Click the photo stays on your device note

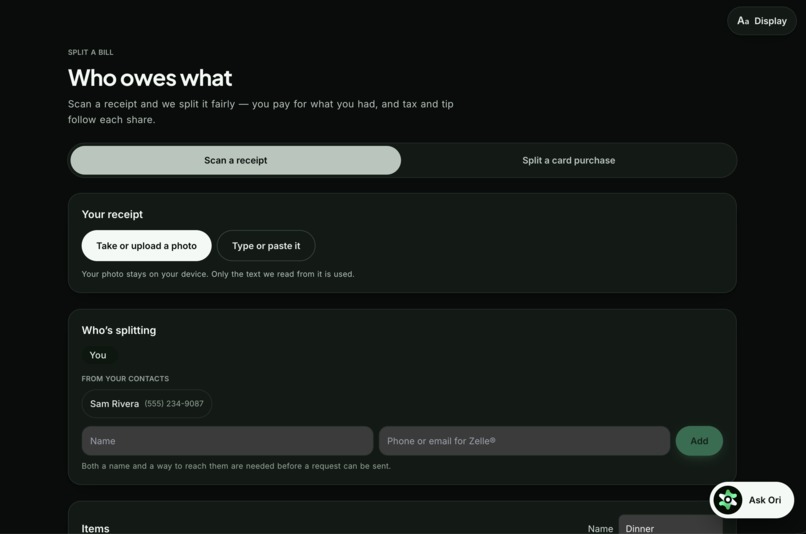218,274
